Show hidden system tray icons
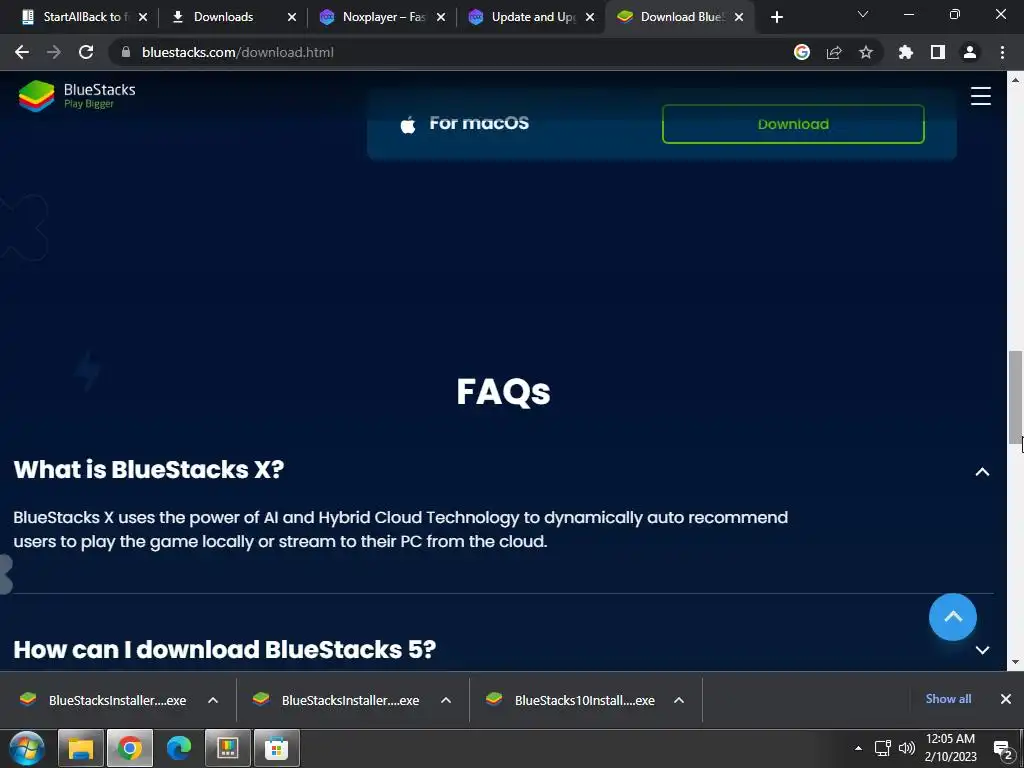The image size is (1024, 768). click(x=858, y=748)
